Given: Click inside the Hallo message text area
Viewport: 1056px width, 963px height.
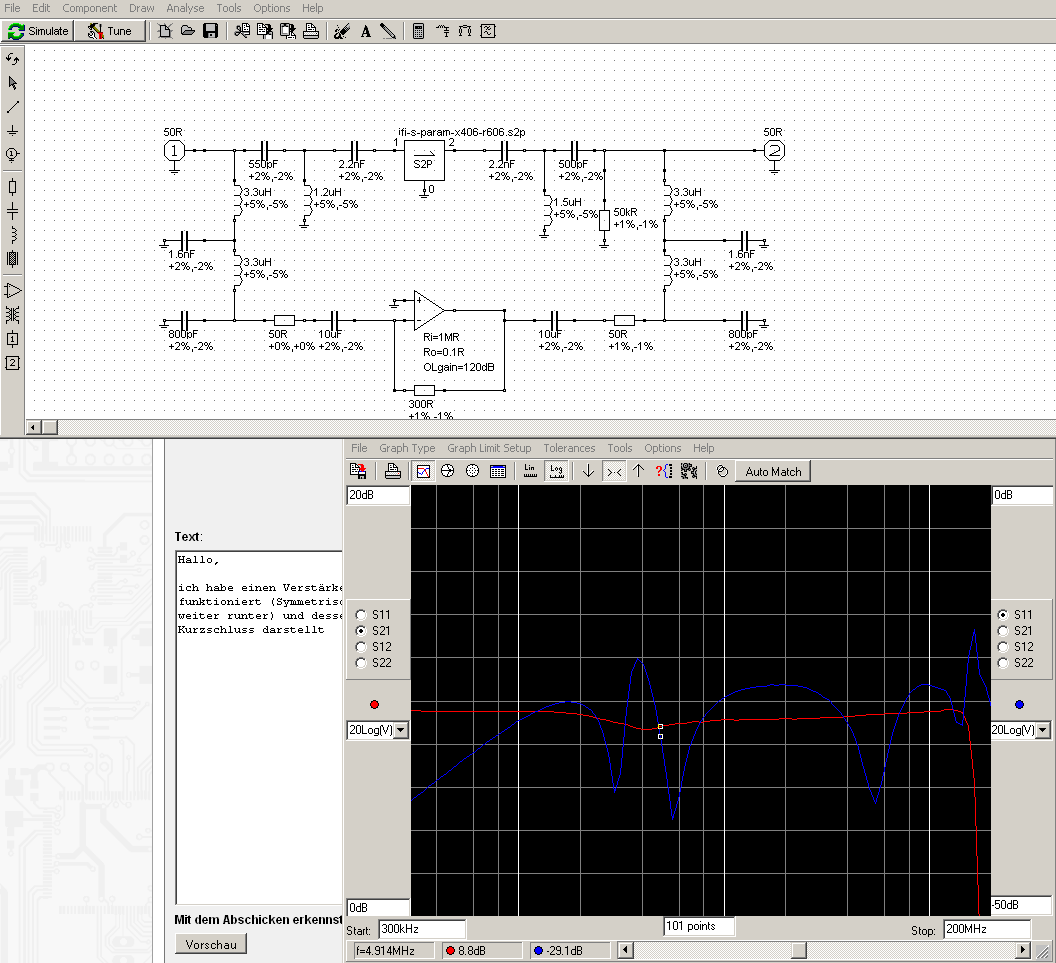Looking at the screenshot, I should [259, 727].
